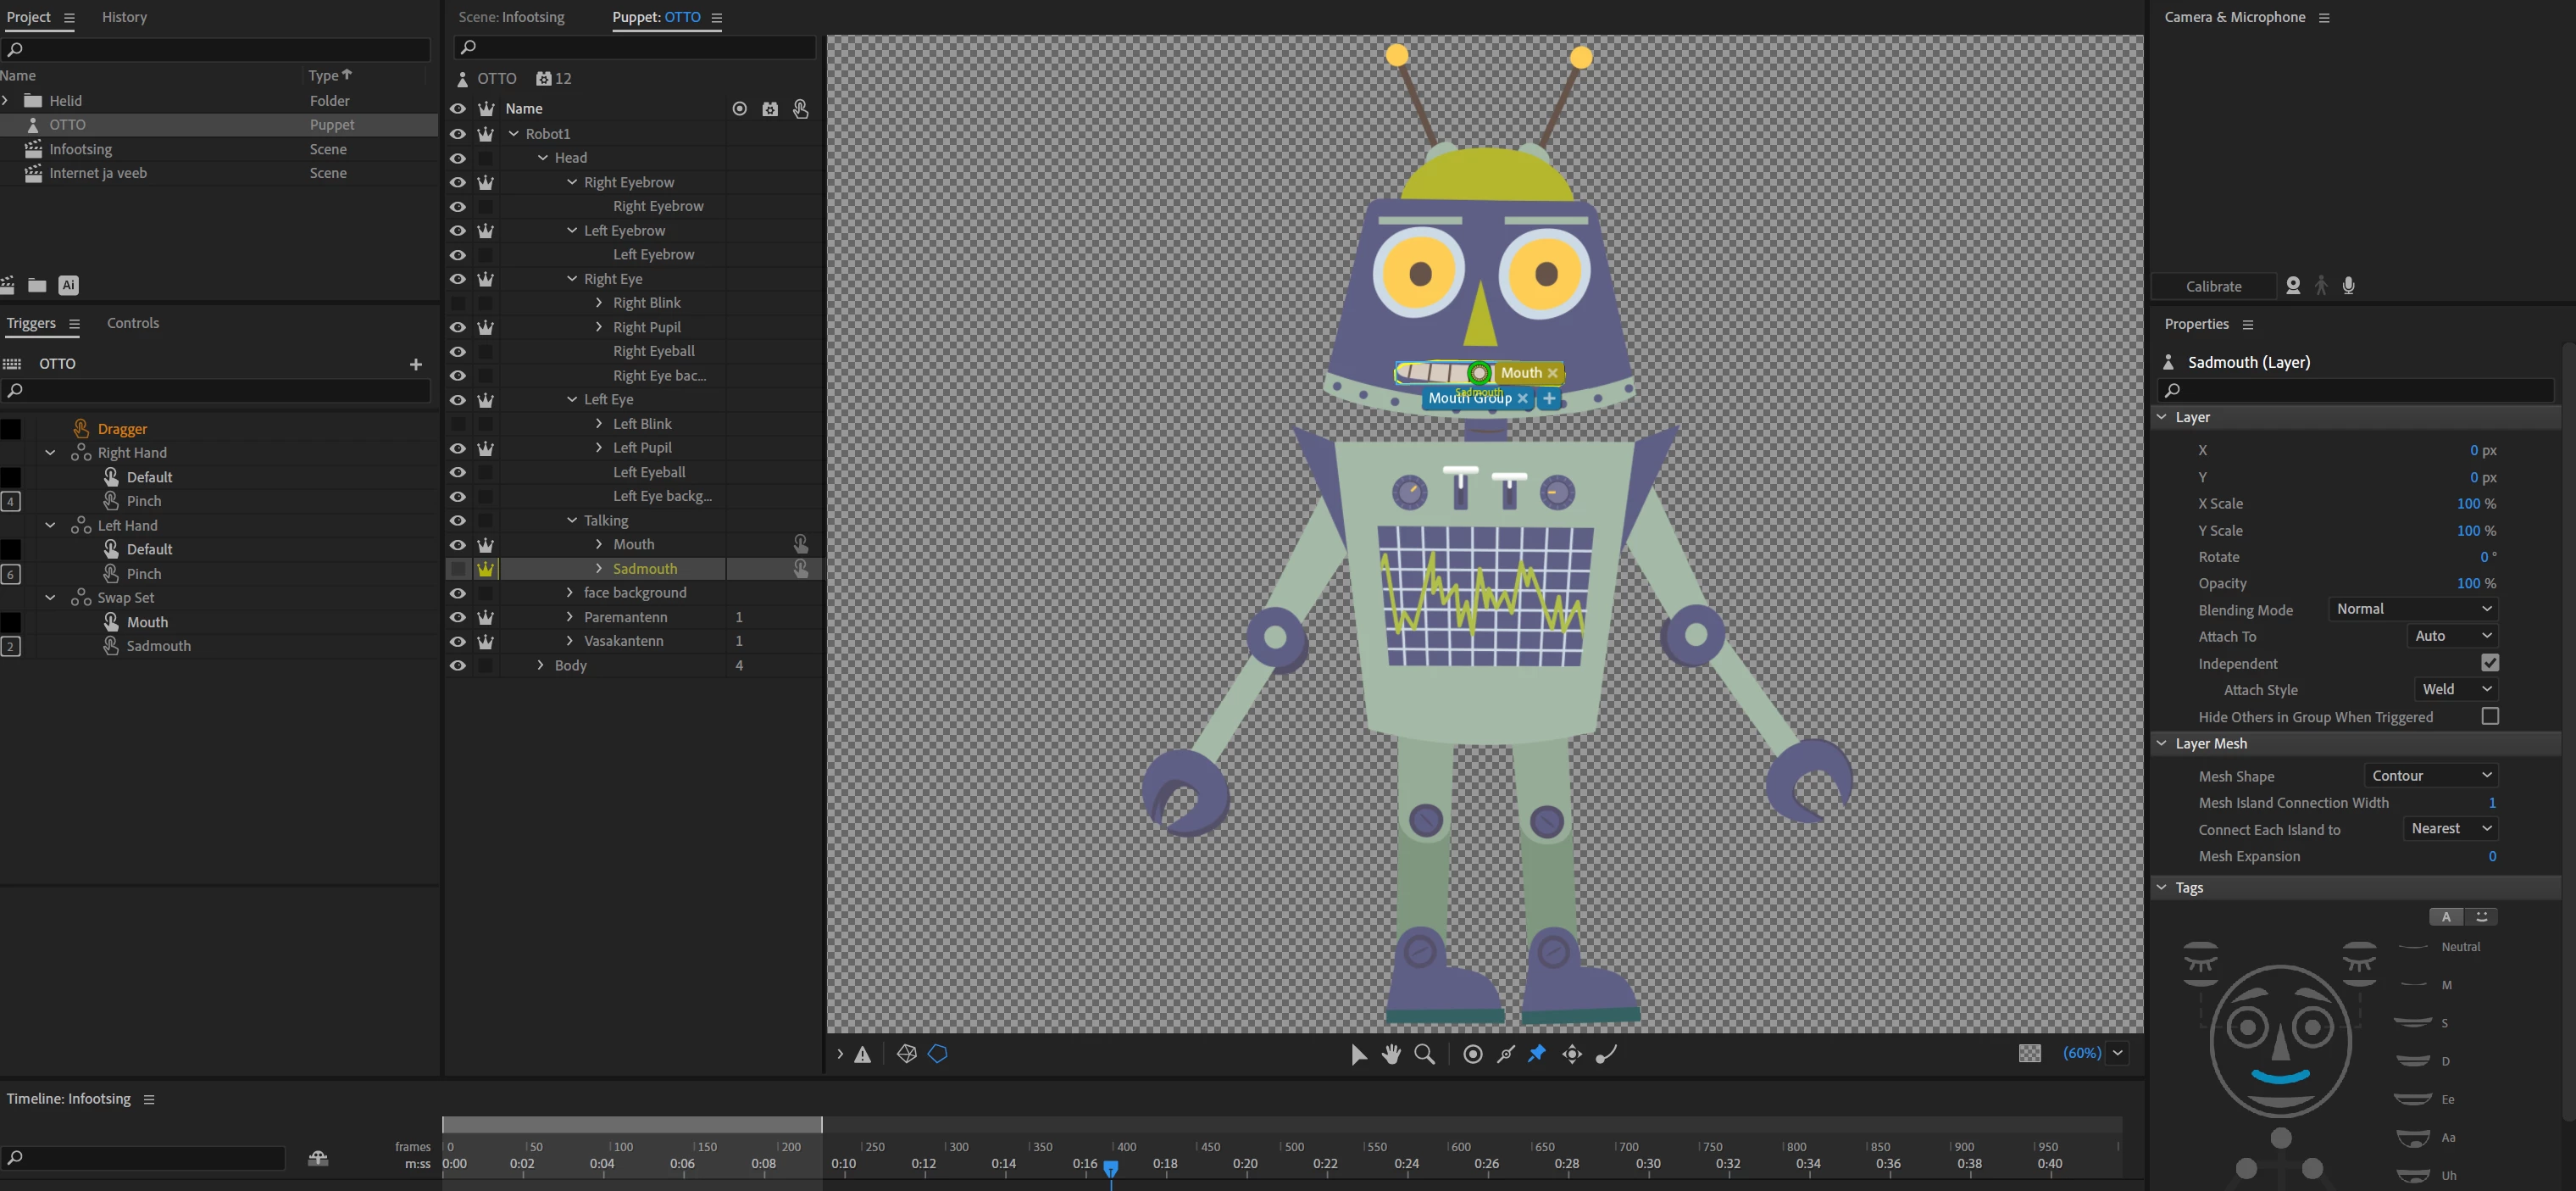Click the Show Mesh icon

[907, 1054]
